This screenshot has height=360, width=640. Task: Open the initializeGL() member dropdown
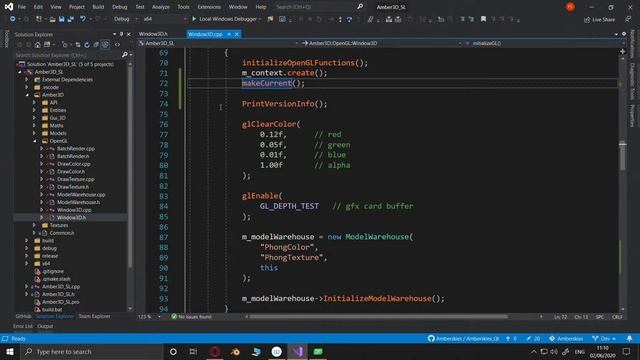click(x=545, y=43)
